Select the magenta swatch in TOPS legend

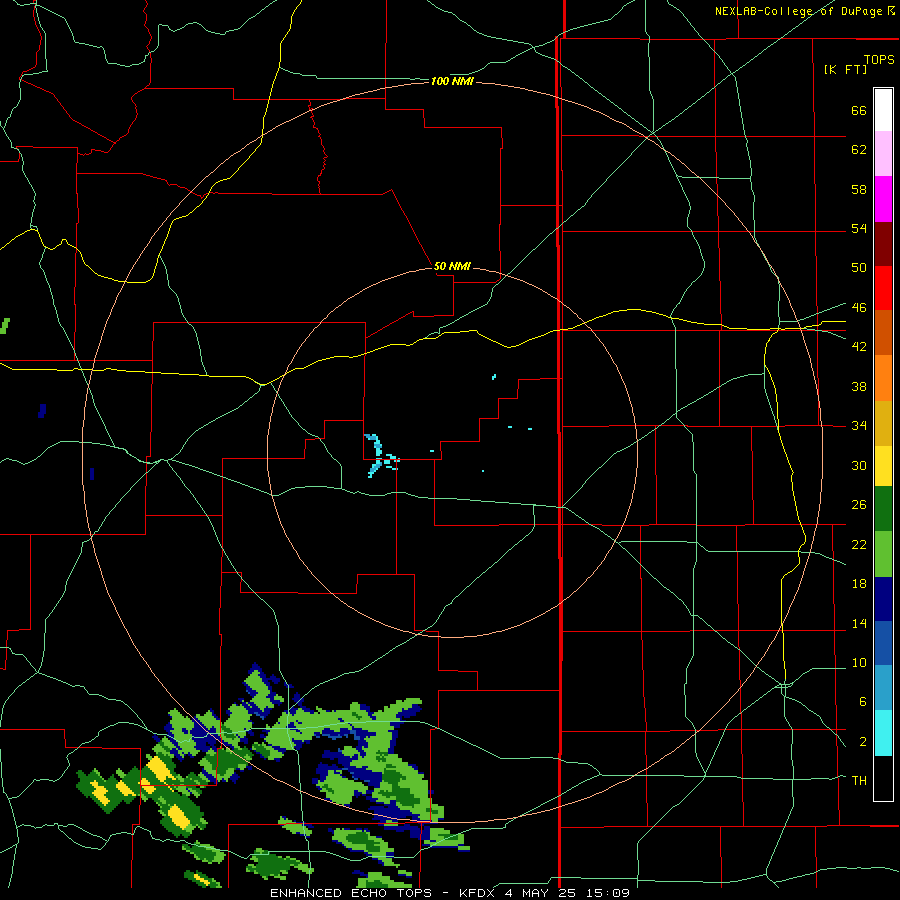(x=883, y=199)
